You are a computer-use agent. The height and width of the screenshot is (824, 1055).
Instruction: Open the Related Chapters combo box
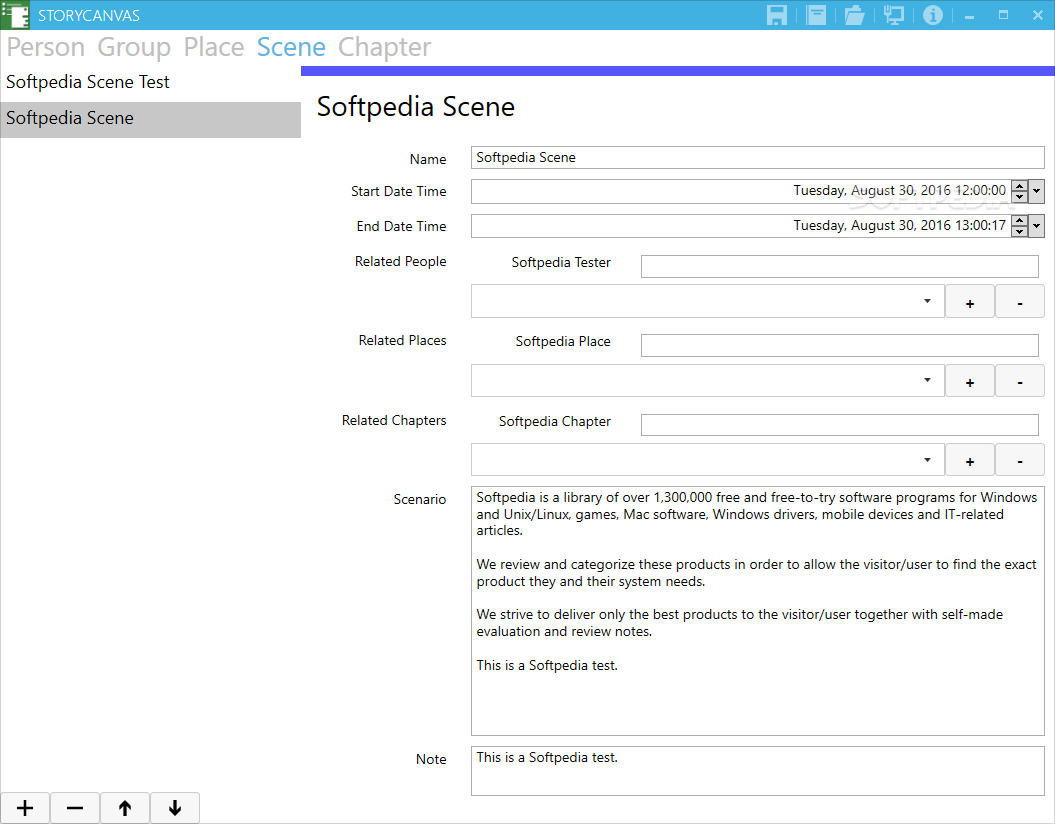point(707,460)
